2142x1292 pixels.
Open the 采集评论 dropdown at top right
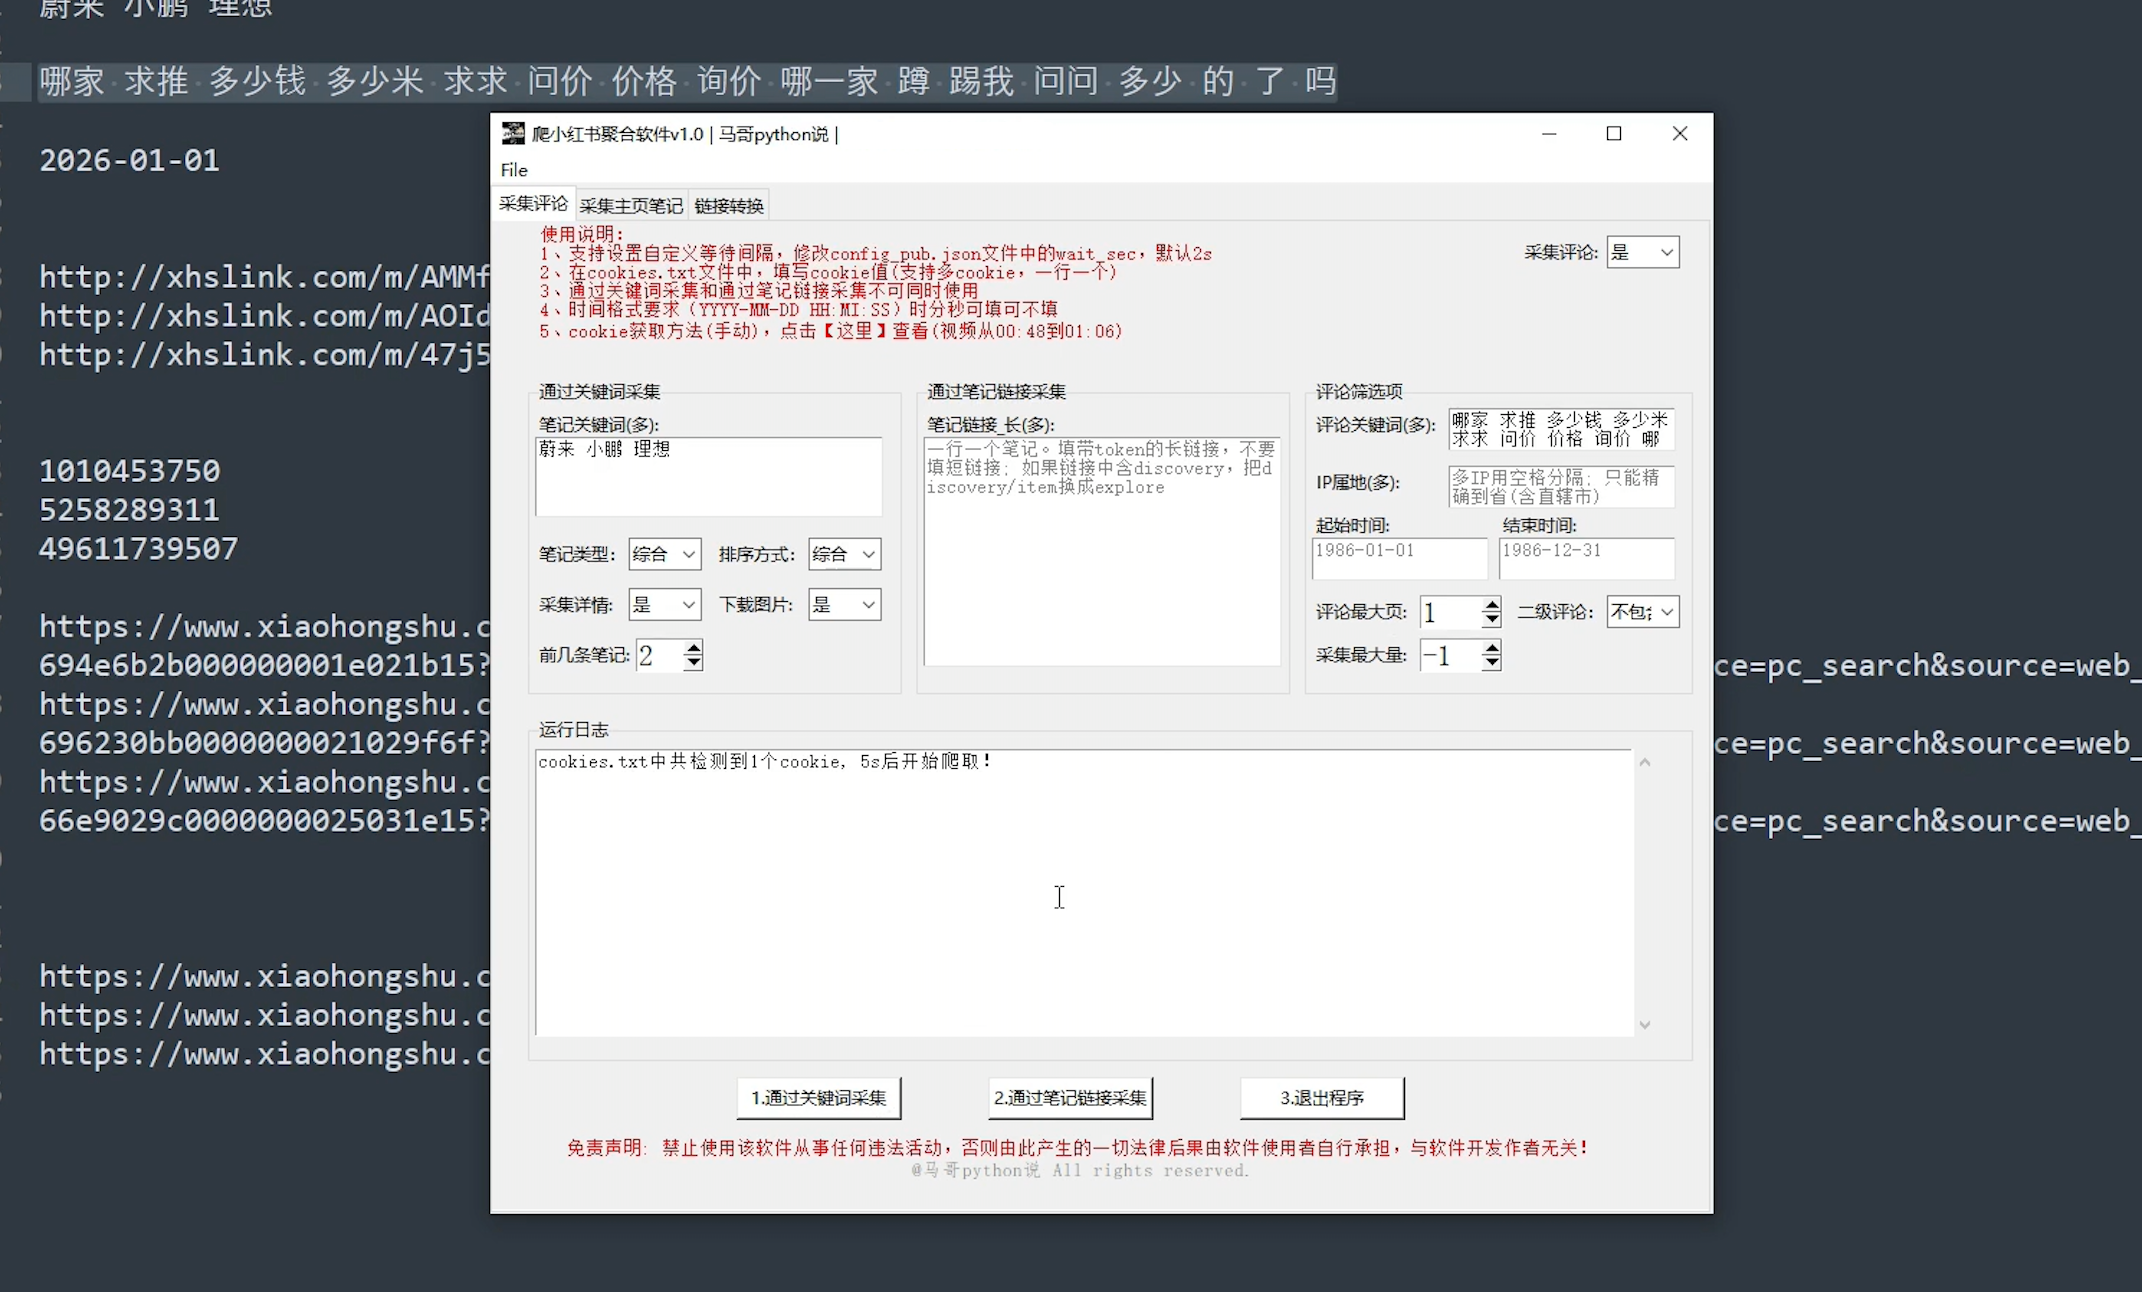[1665, 253]
